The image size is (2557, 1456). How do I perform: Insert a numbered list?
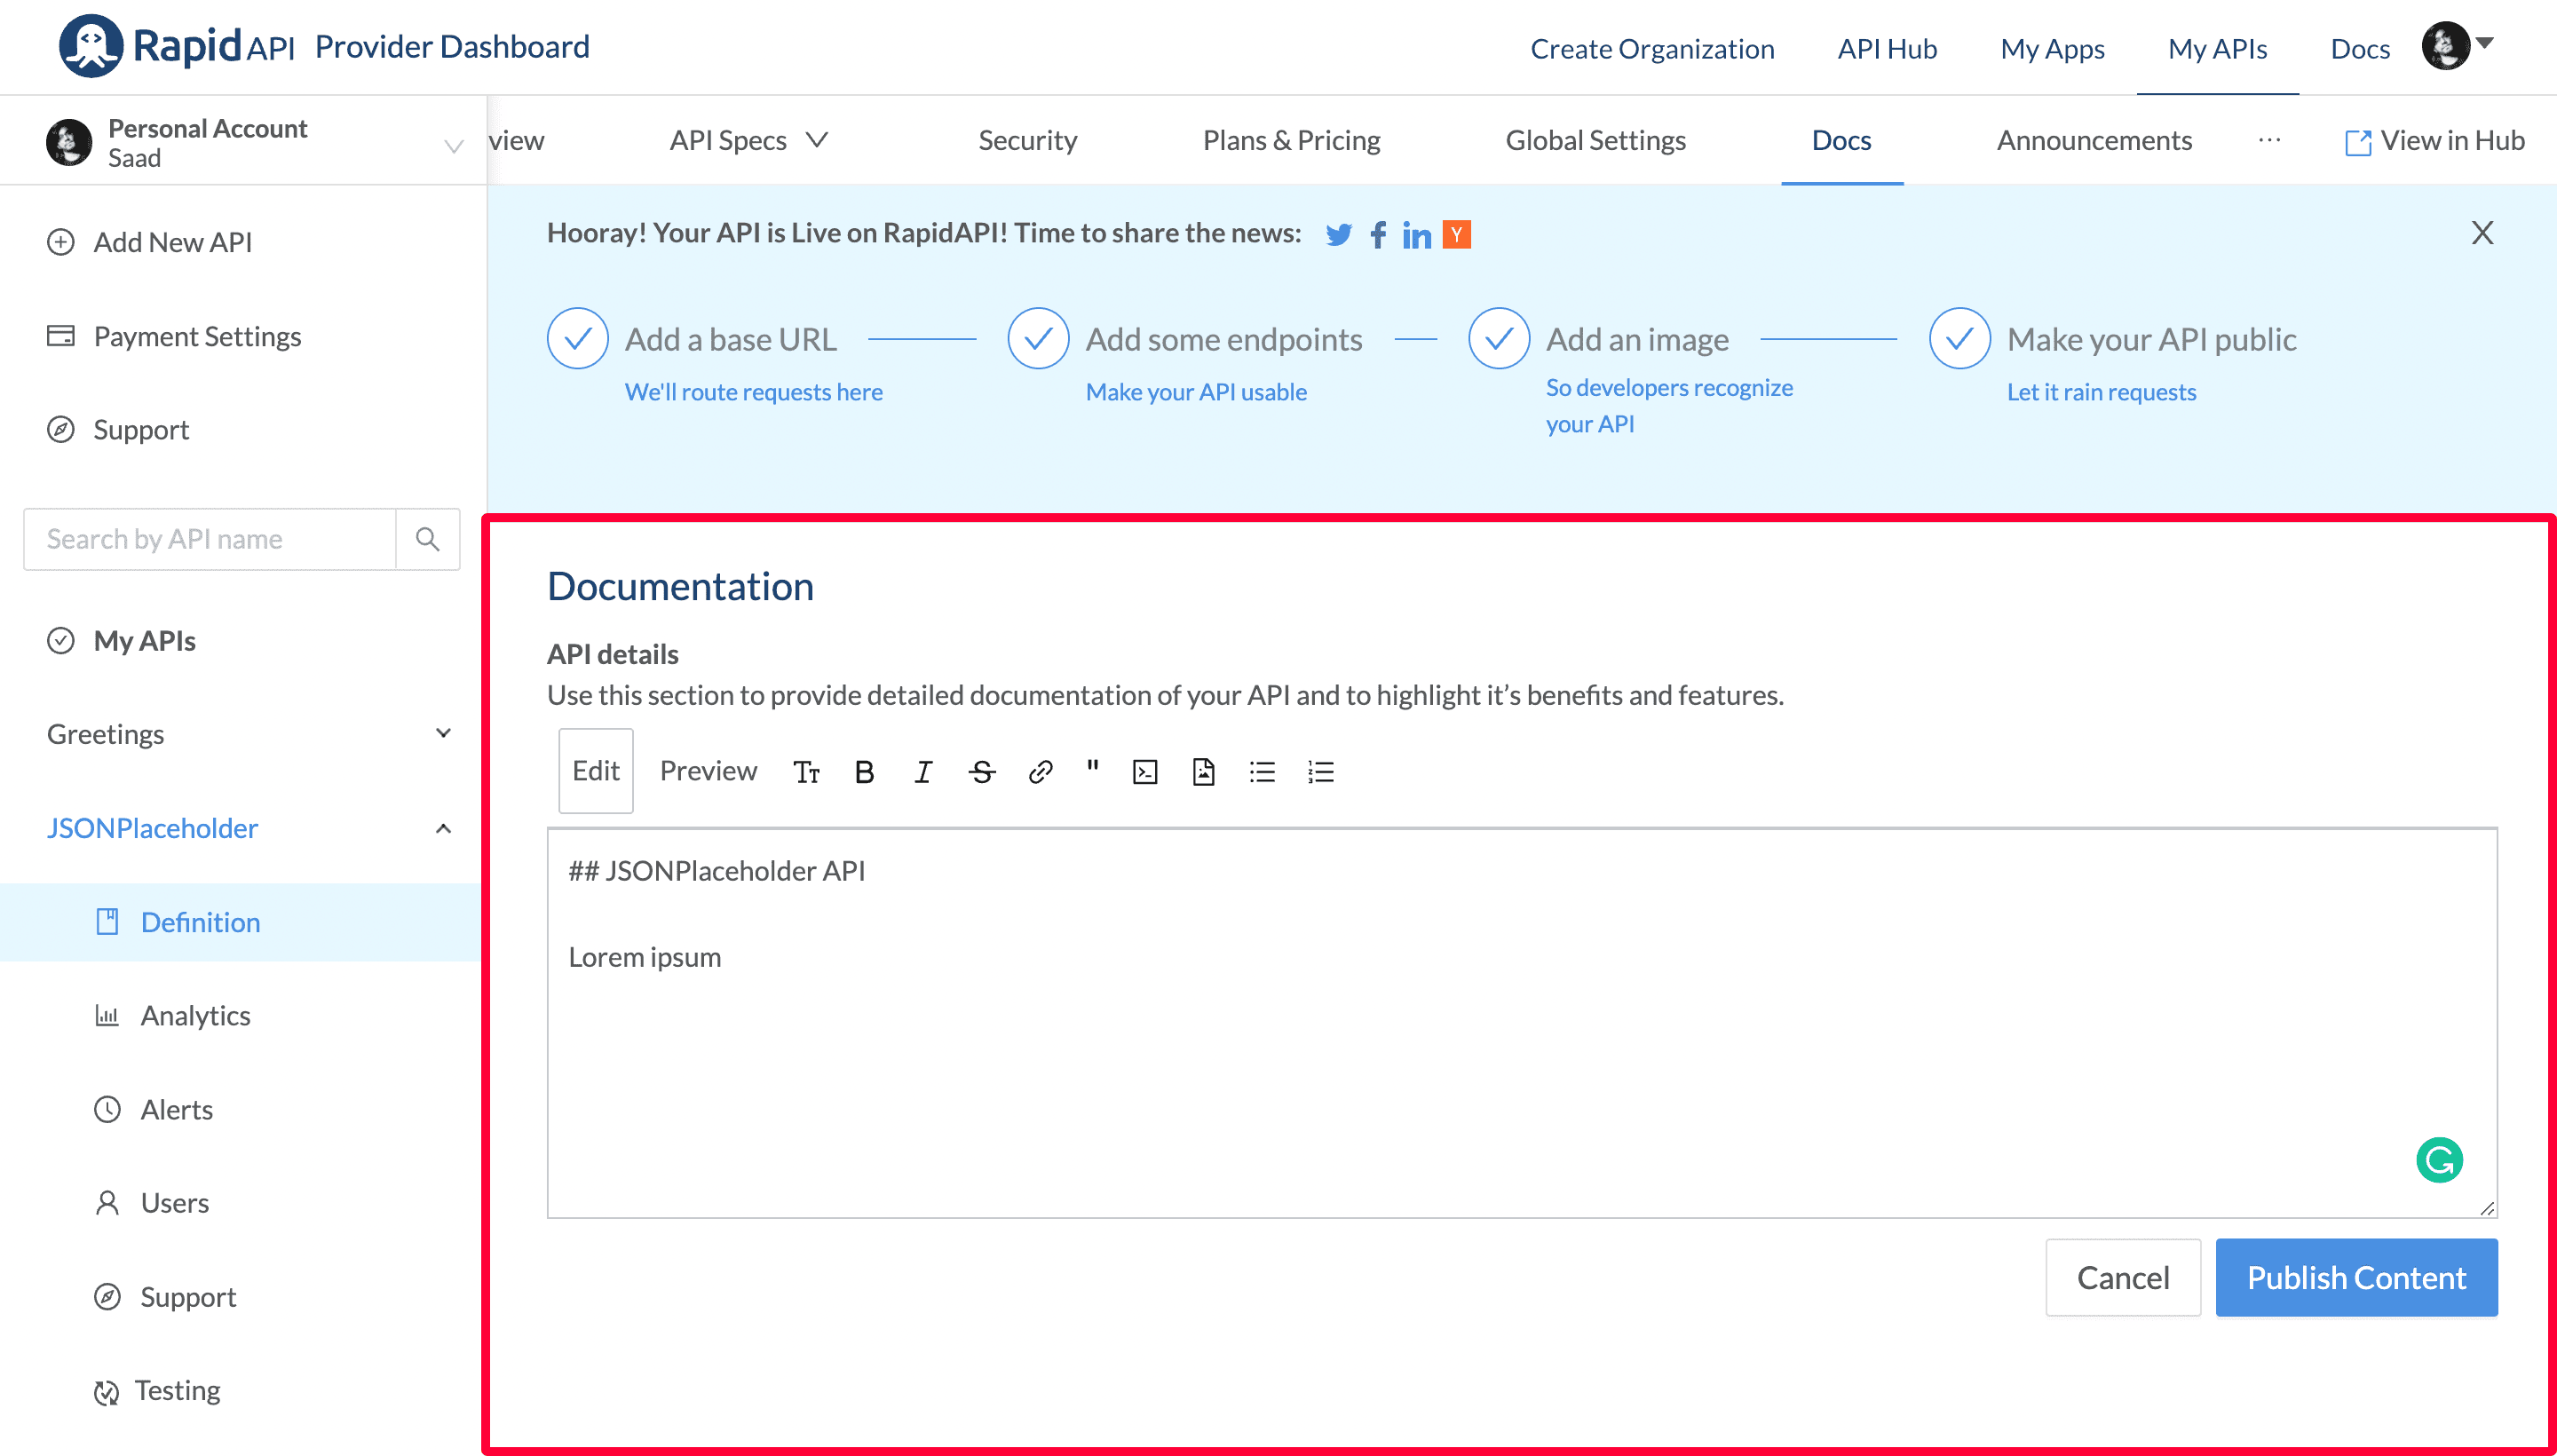point(1320,772)
